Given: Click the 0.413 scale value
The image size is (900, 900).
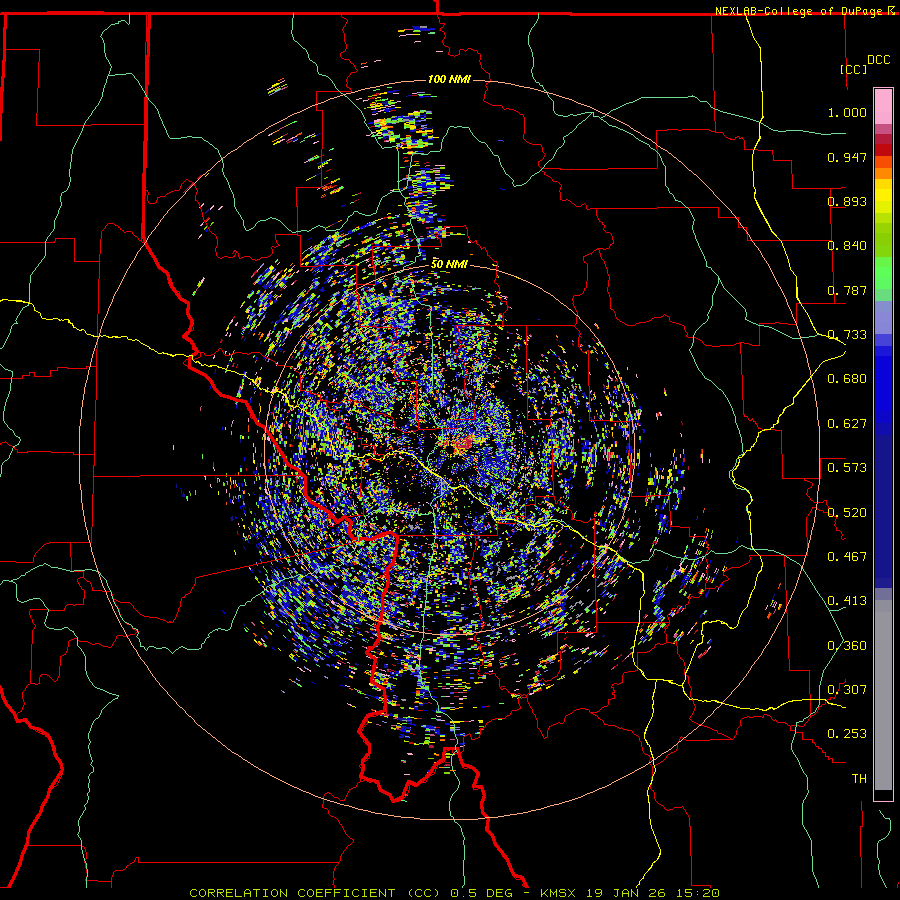Looking at the screenshot, I should click(847, 601).
